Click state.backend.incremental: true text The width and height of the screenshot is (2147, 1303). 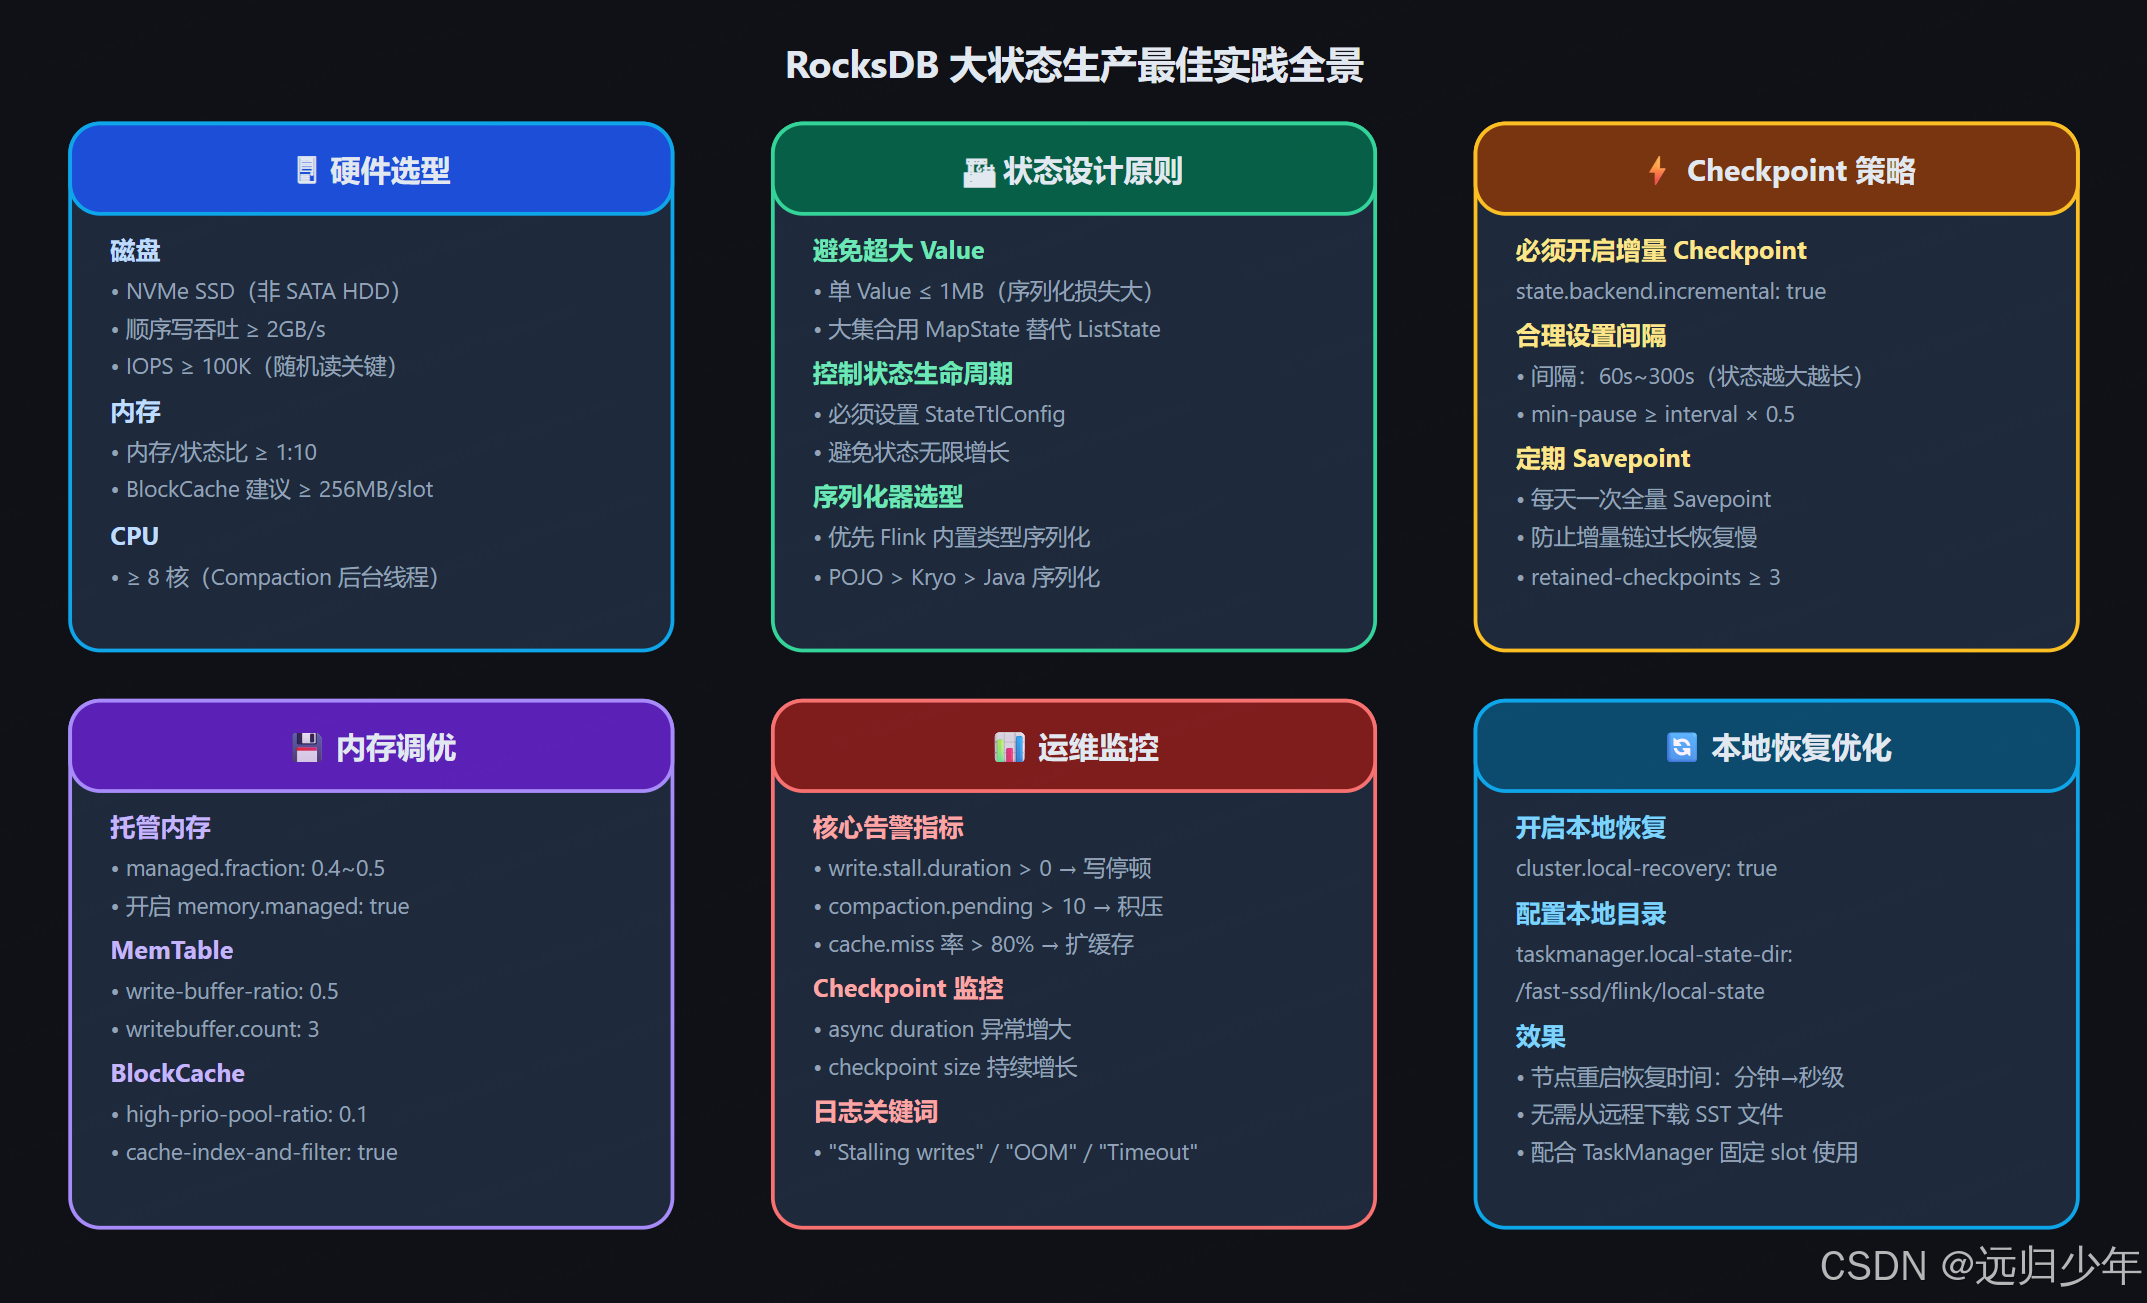pyautogui.click(x=1670, y=292)
